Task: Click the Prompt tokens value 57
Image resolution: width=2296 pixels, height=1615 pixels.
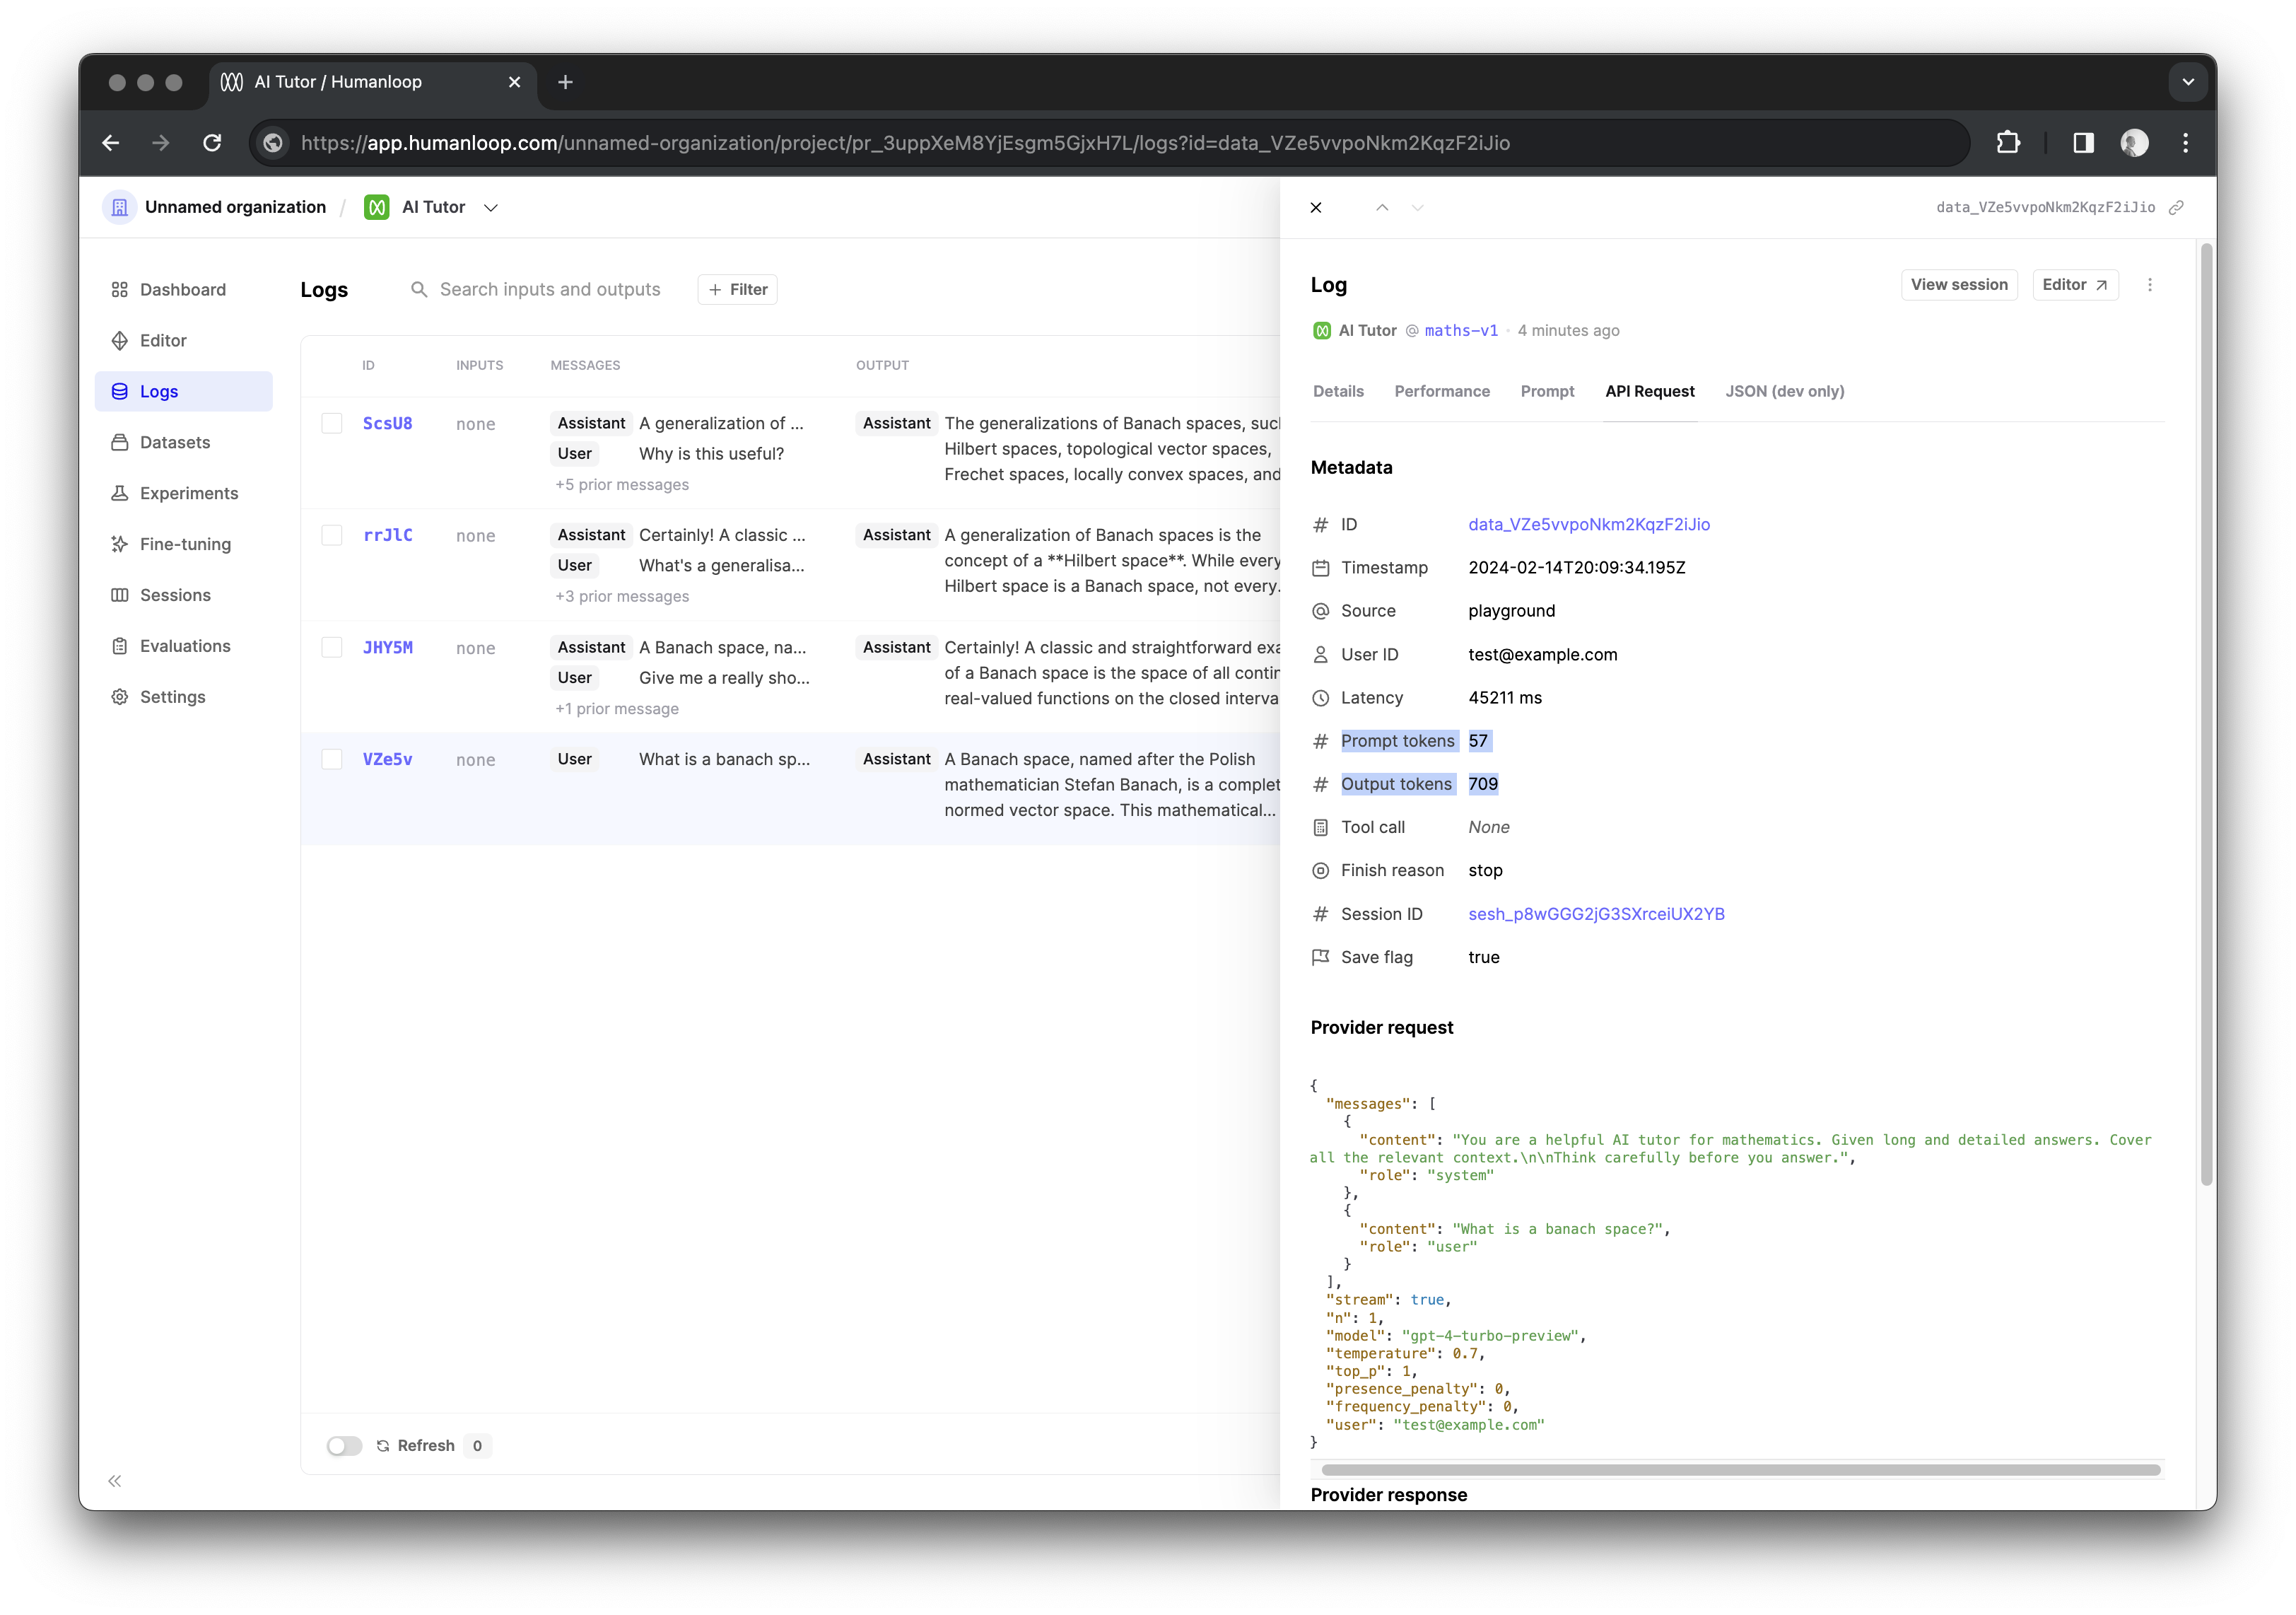Action: tap(1478, 741)
